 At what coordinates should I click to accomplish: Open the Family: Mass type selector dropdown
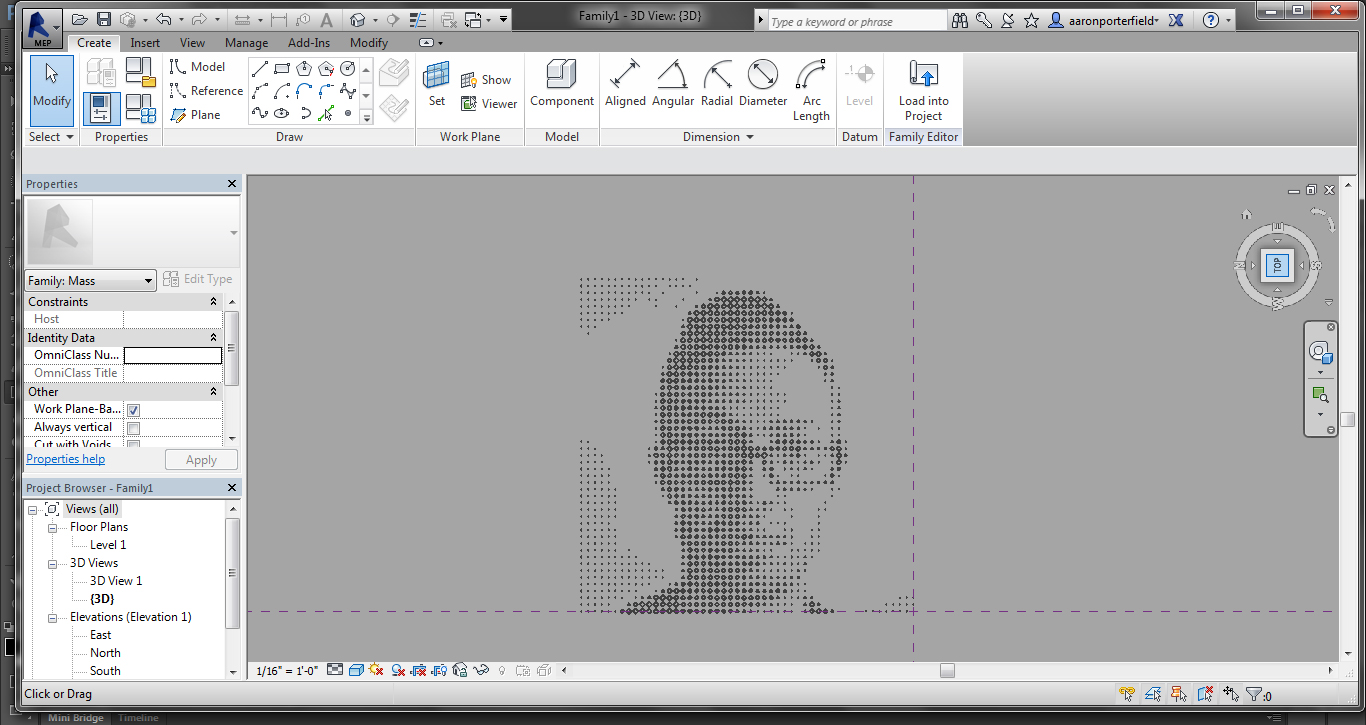coord(90,281)
